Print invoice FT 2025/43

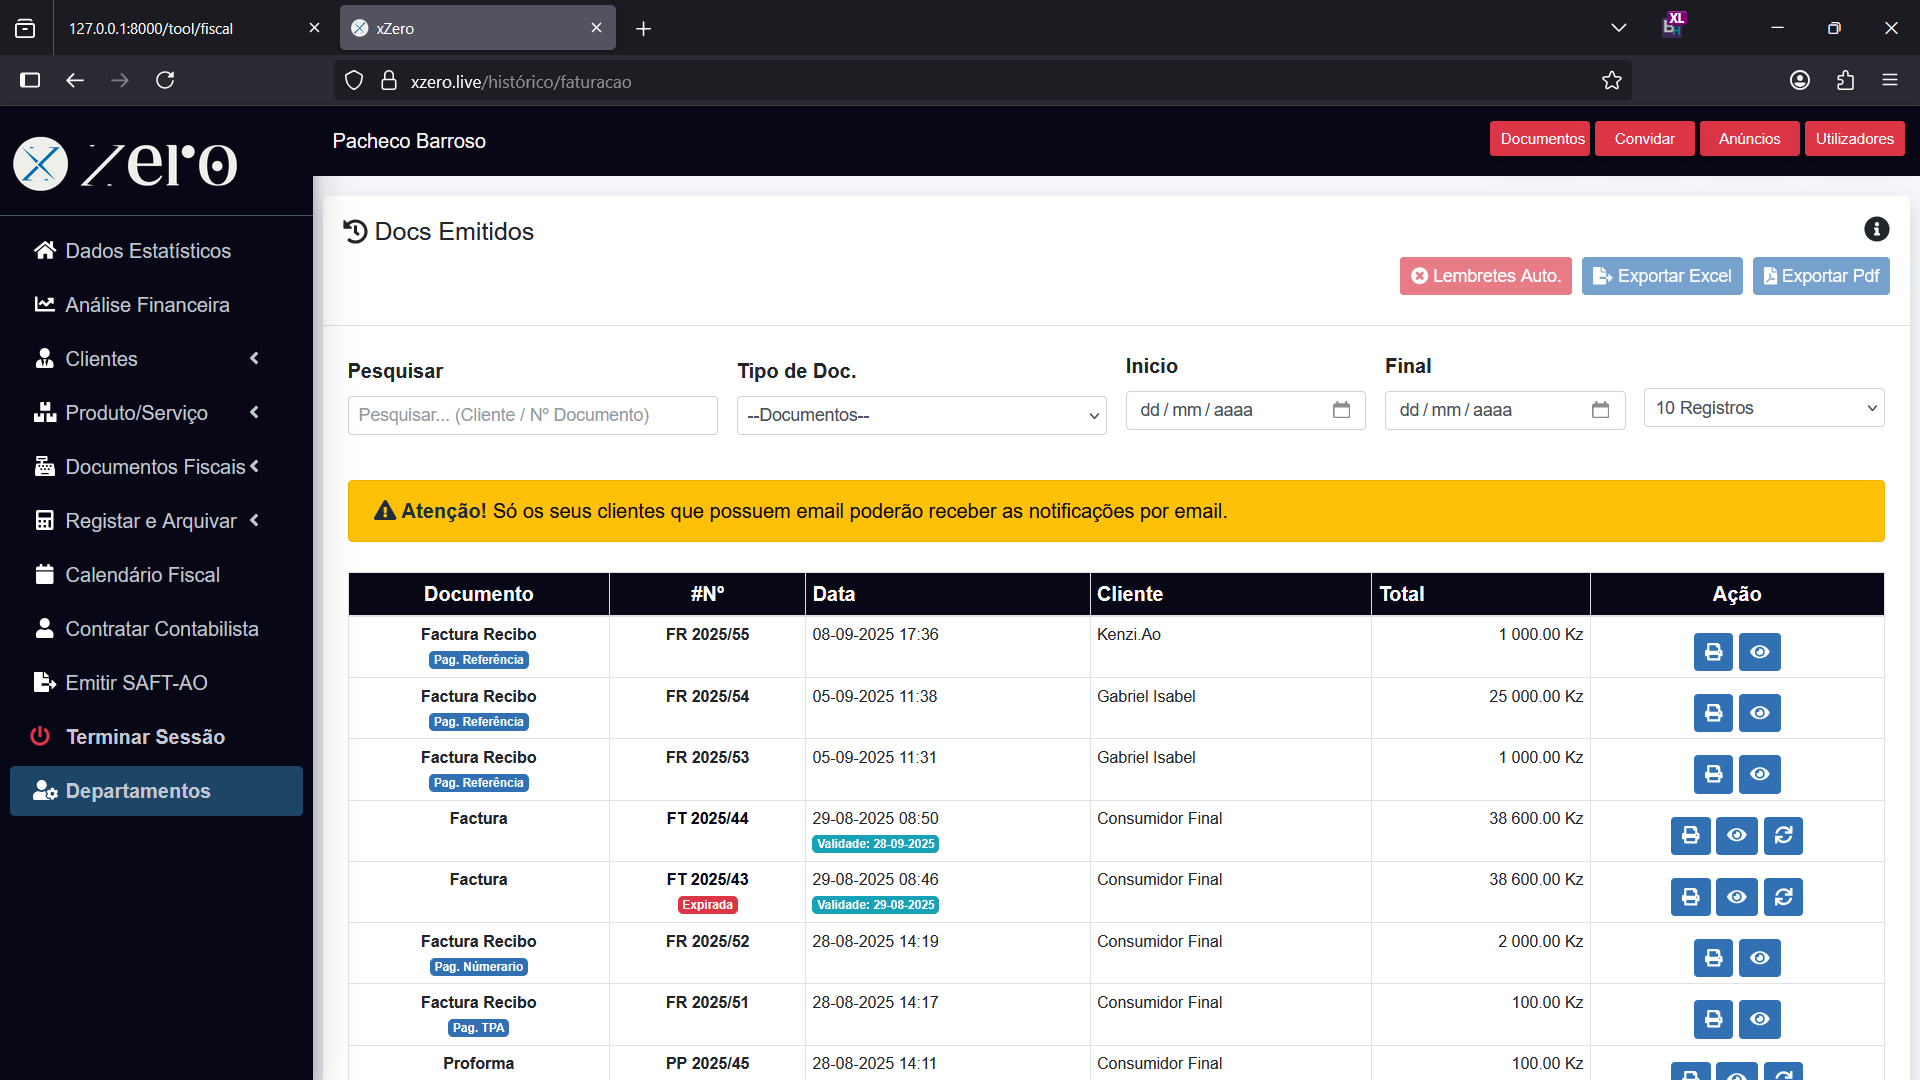[x=1690, y=897]
